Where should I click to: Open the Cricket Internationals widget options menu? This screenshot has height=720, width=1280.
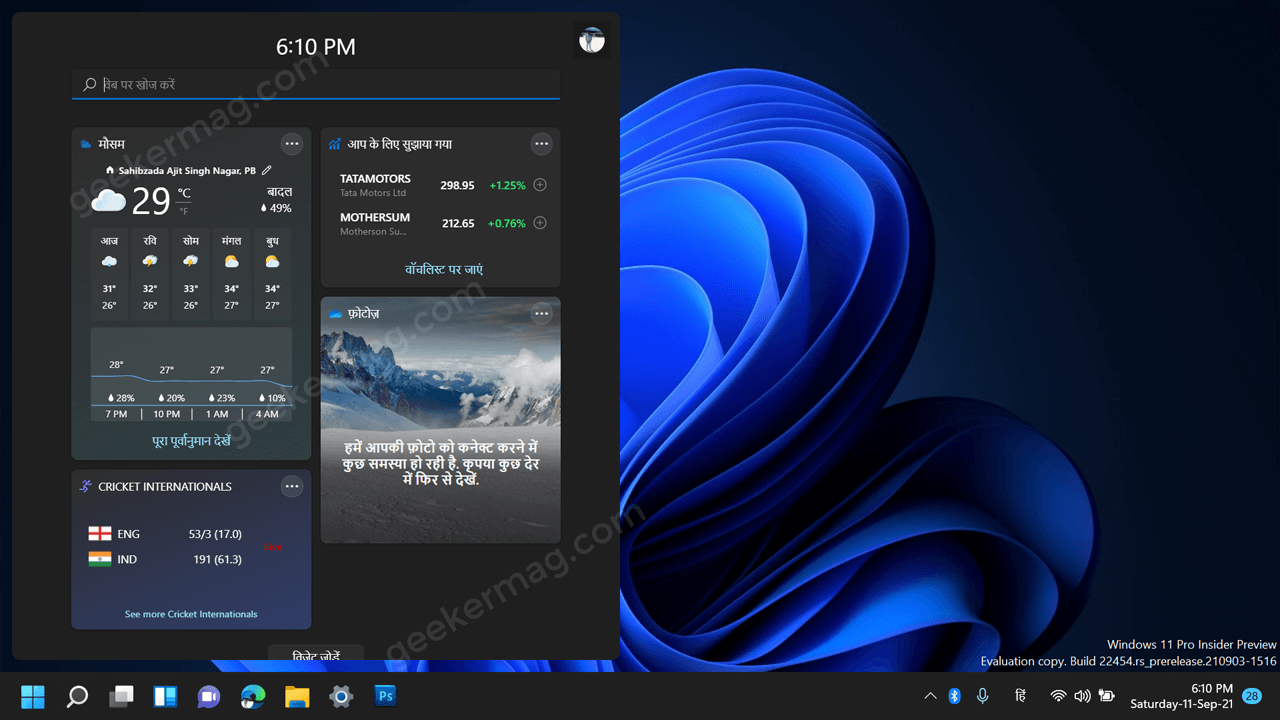click(292, 487)
